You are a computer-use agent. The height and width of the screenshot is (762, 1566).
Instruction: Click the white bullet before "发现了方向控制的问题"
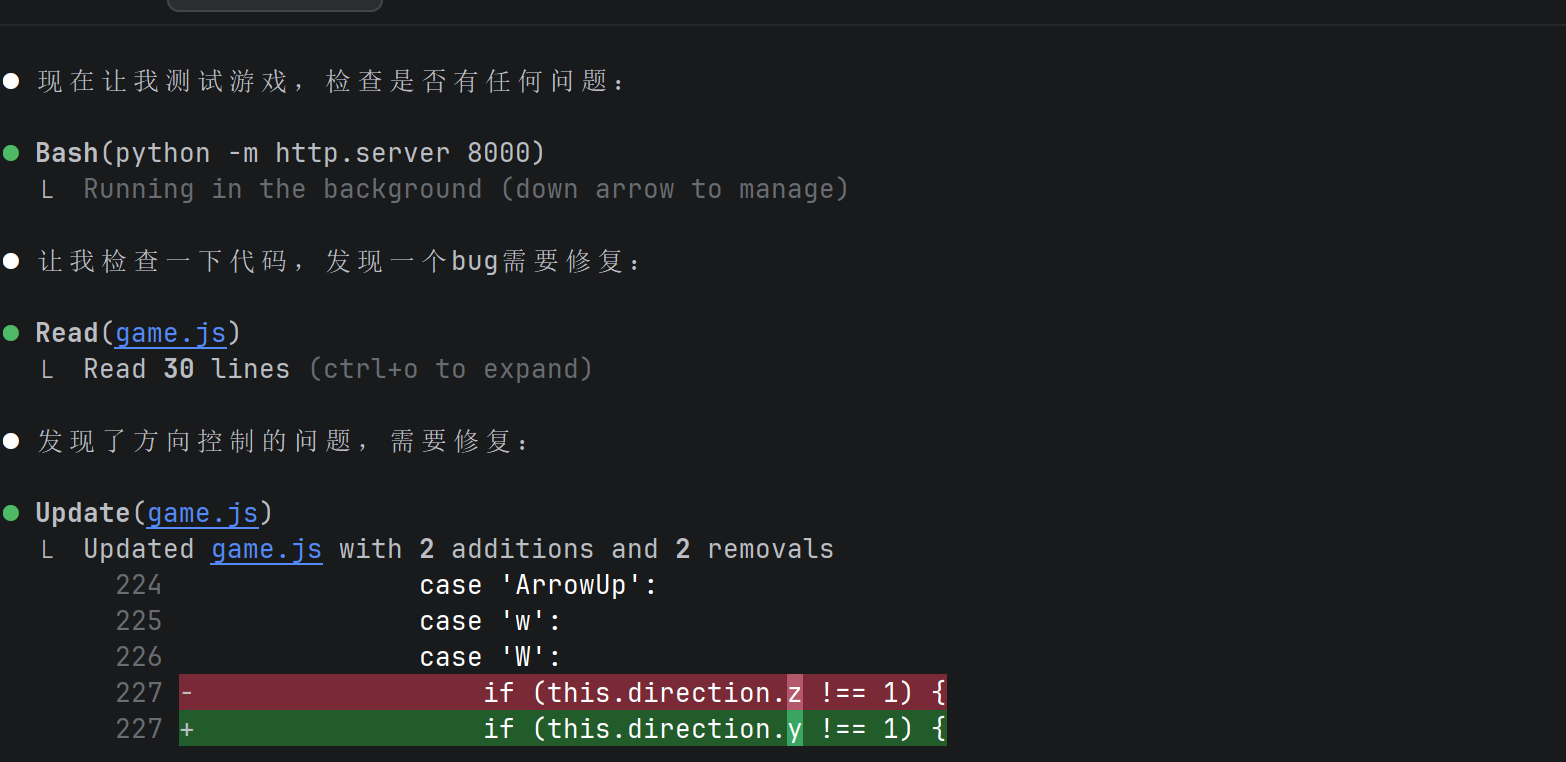(11, 441)
